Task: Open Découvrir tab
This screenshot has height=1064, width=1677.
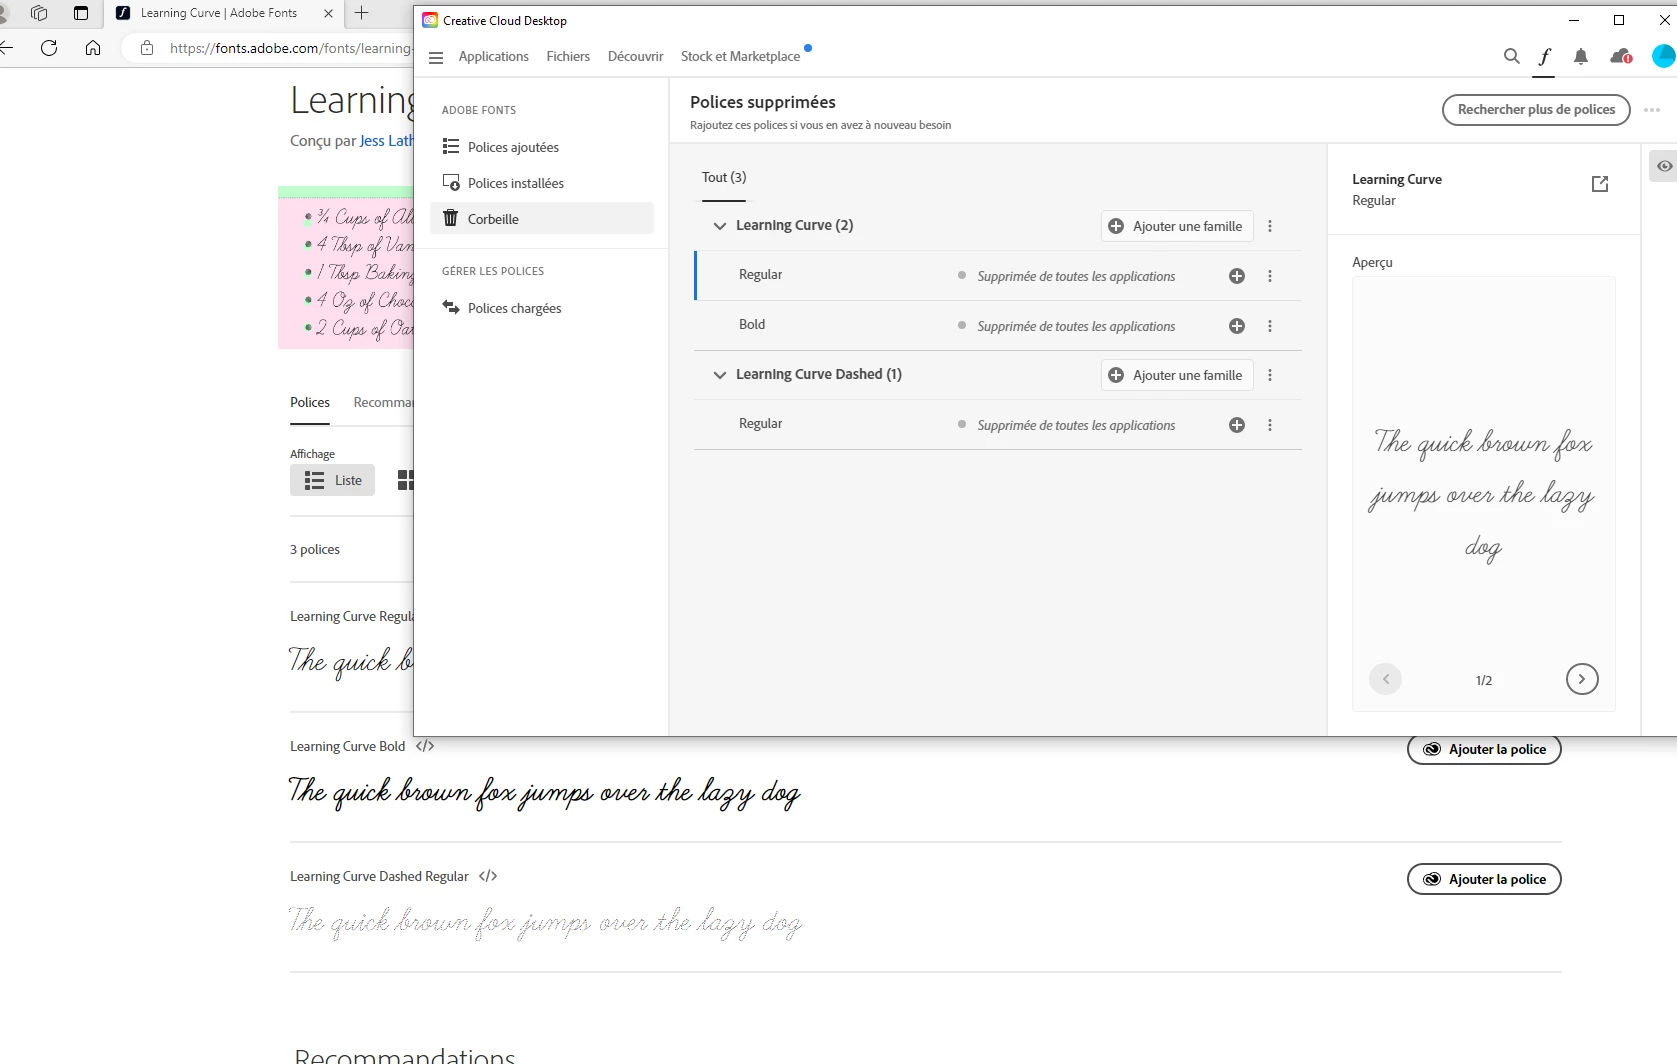Action: click(636, 57)
